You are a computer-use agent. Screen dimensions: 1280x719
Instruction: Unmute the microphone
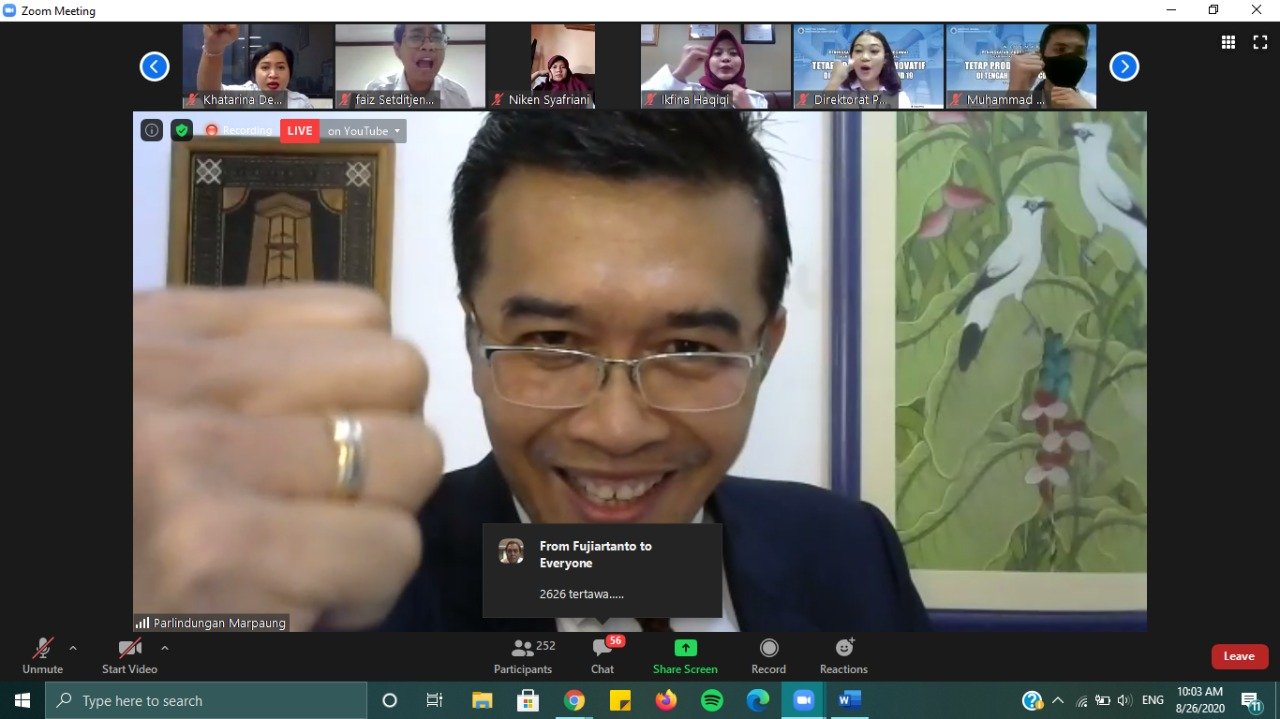pyautogui.click(x=42, y=656)
